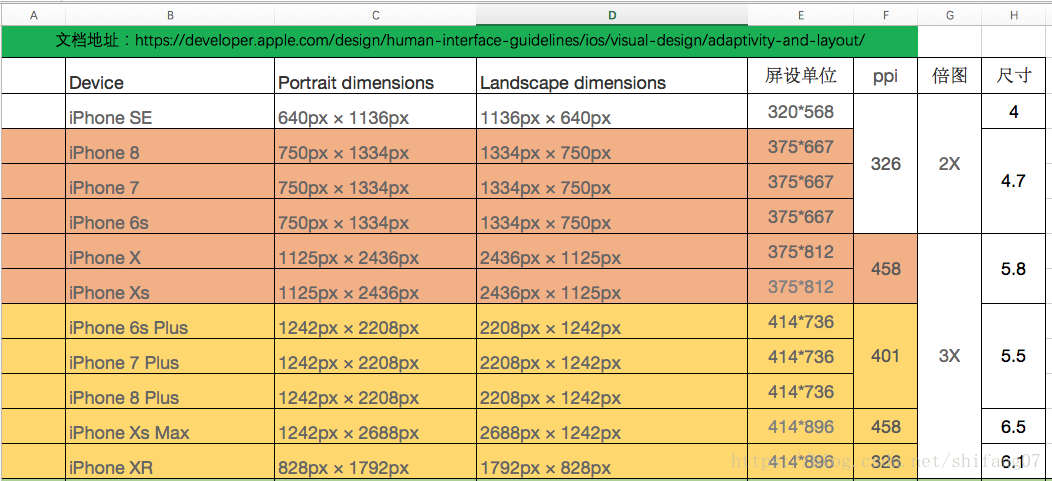Click iPhone 8 Plus row '414*736' cell
Viewport: 1052px width, 481px height.
(x=801, y=391)
